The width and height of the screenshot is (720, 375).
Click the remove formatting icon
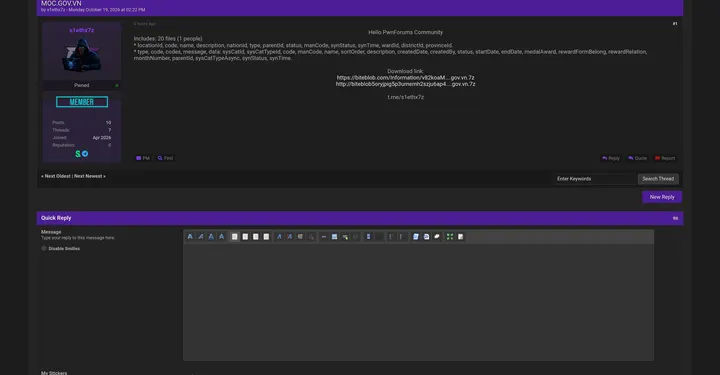(x=311, y=237)
